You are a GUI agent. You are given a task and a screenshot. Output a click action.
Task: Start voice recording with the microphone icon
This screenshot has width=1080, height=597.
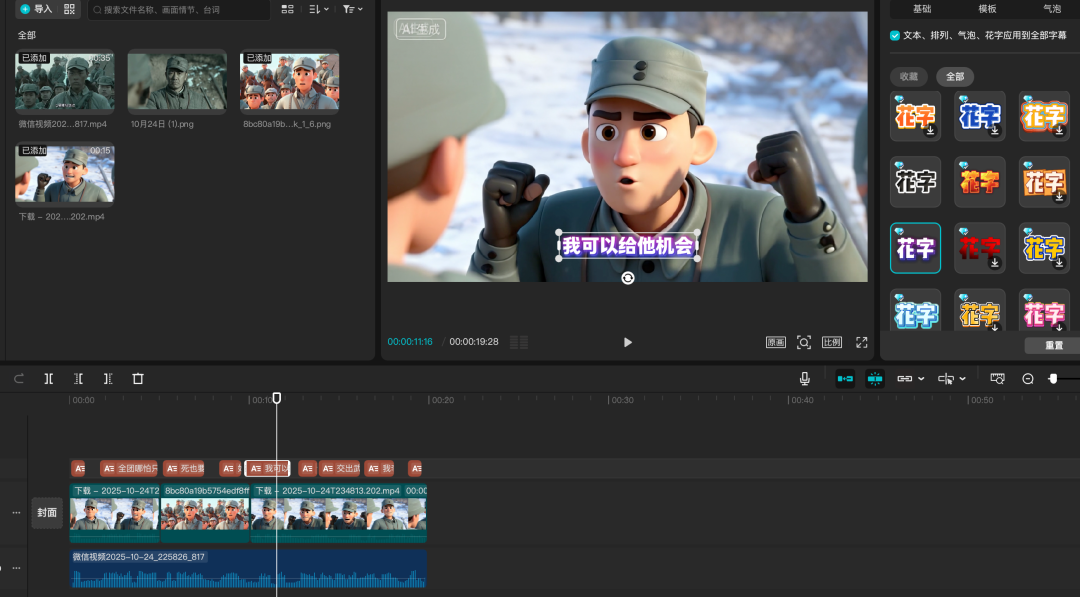point(804,379)
